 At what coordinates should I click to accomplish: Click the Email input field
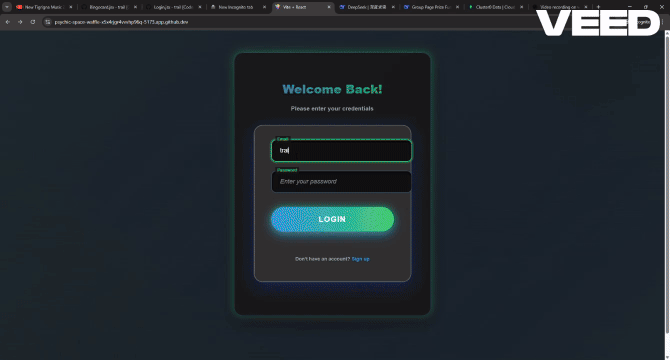pyautogui.click(x=341, y=150)
